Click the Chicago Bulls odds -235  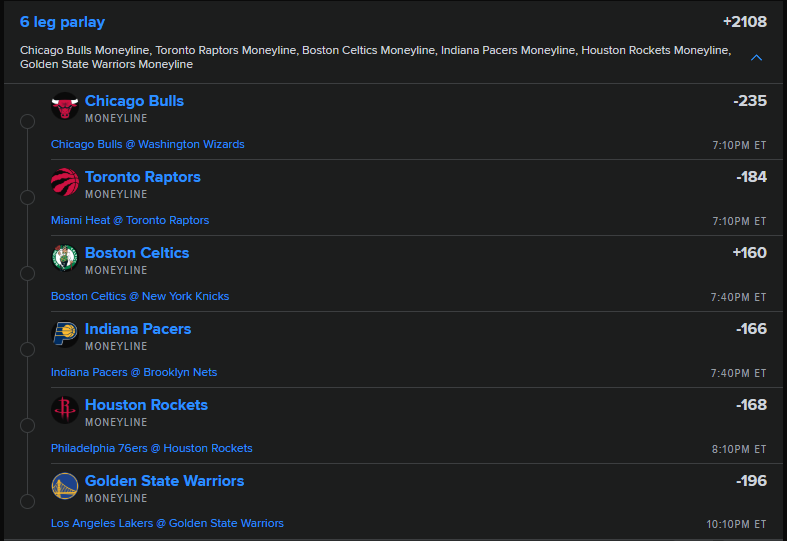(750, 101)
